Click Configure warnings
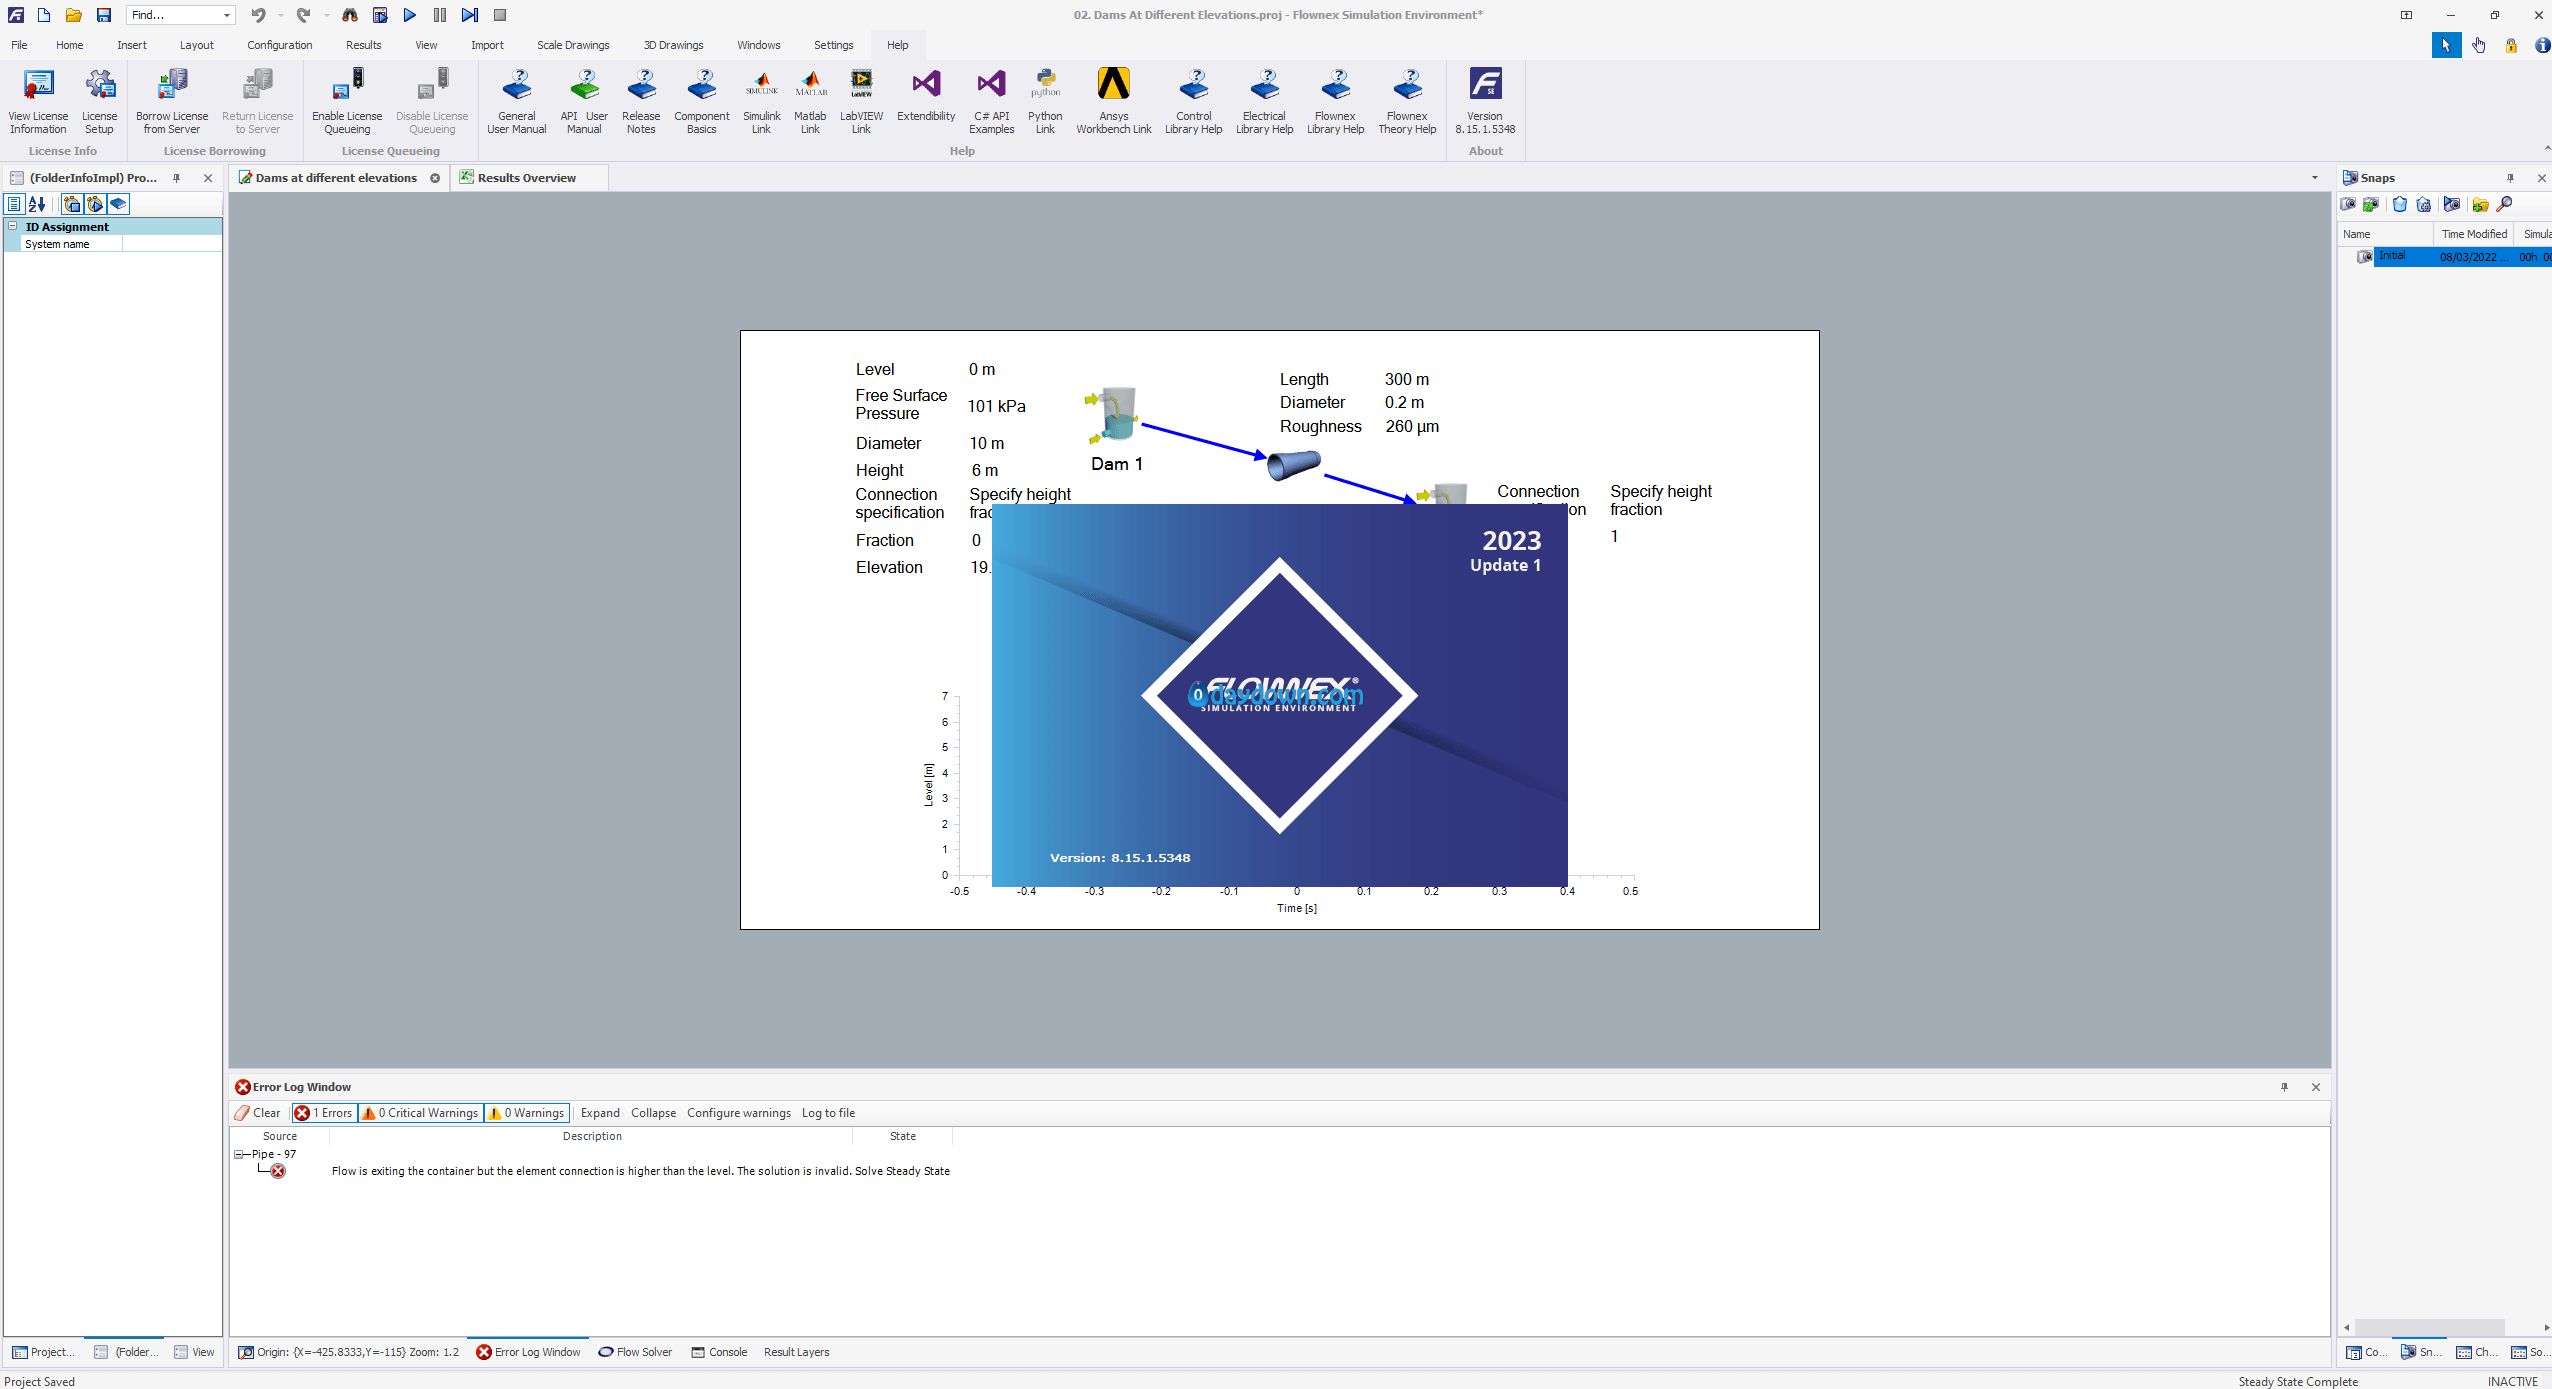 (738, 1113)
